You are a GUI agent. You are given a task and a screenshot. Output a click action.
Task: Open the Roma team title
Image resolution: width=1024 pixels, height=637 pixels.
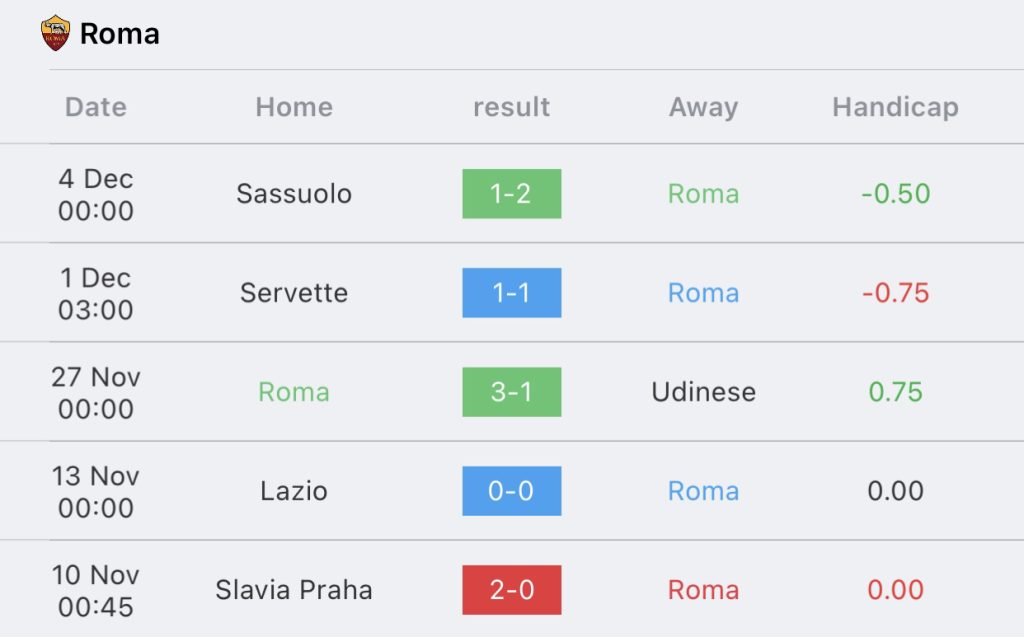click(120, 34)
